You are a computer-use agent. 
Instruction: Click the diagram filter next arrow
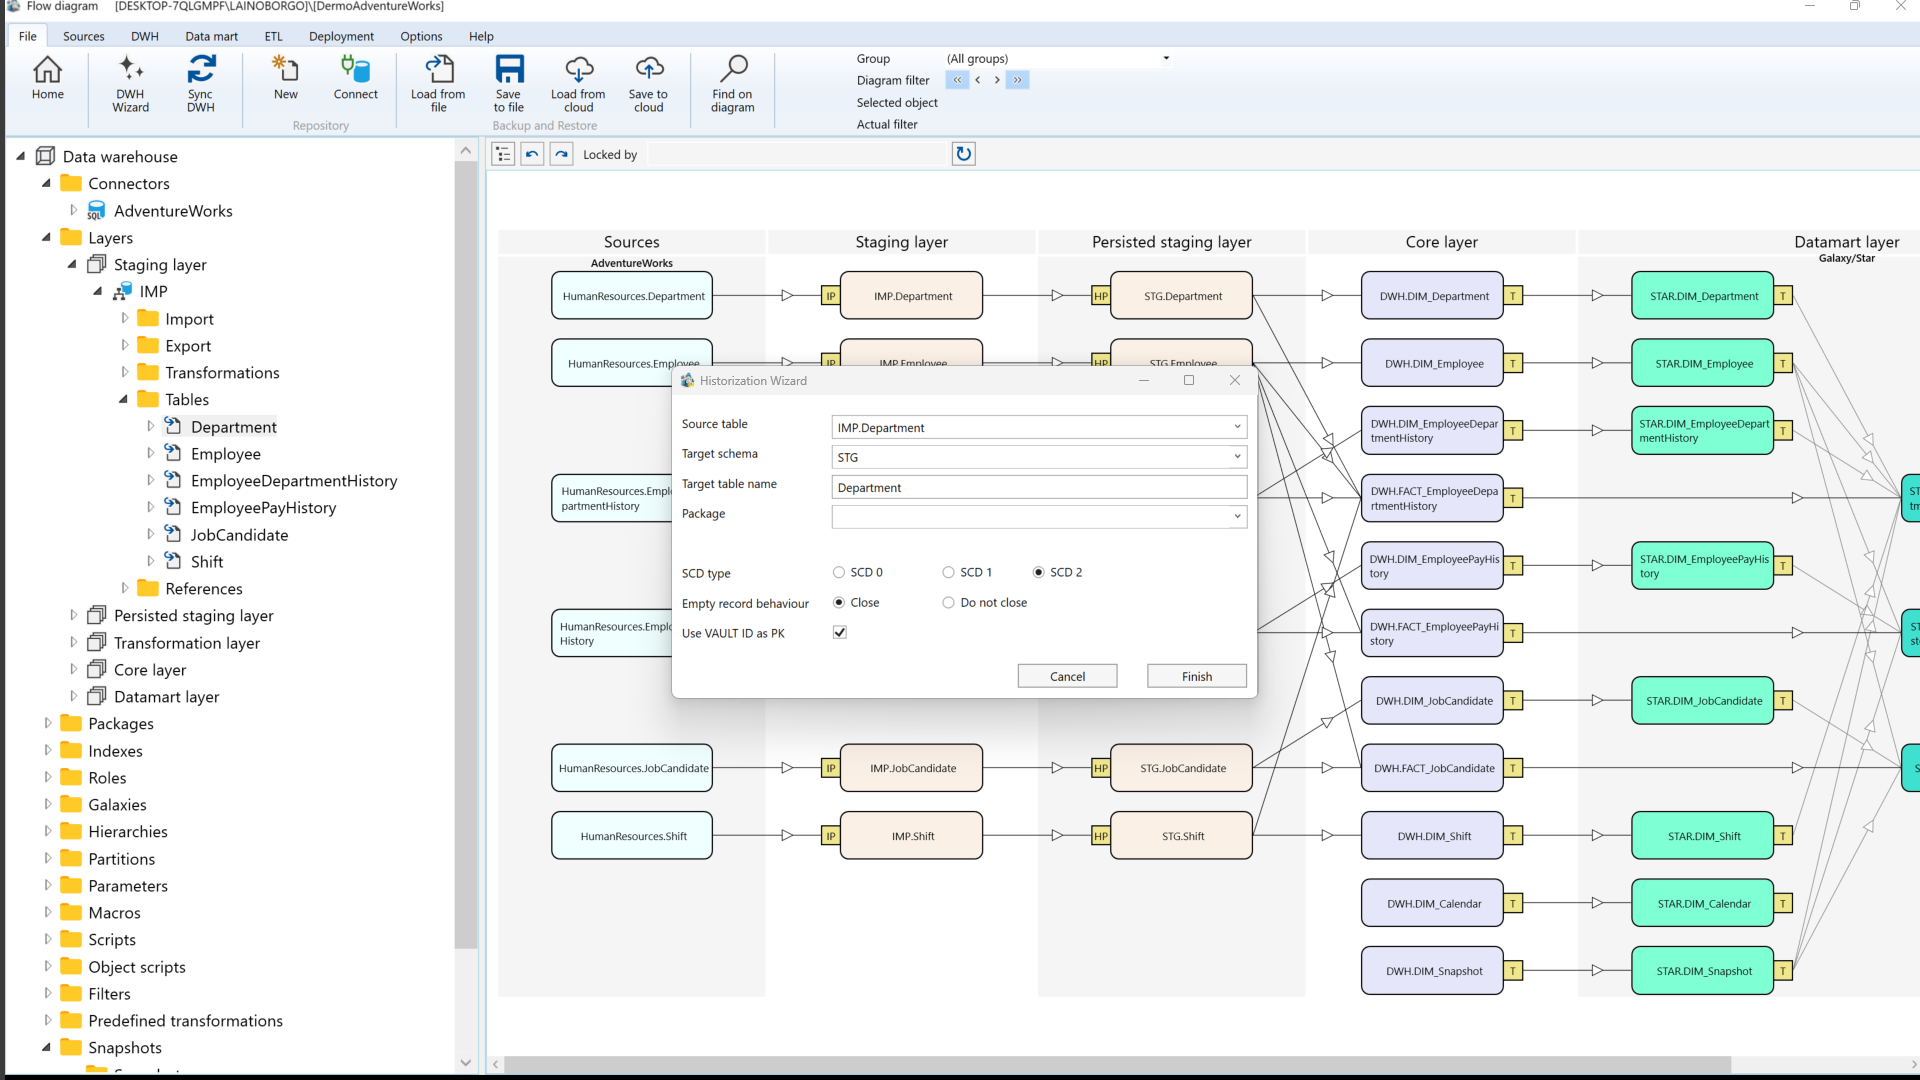[997, 80]
